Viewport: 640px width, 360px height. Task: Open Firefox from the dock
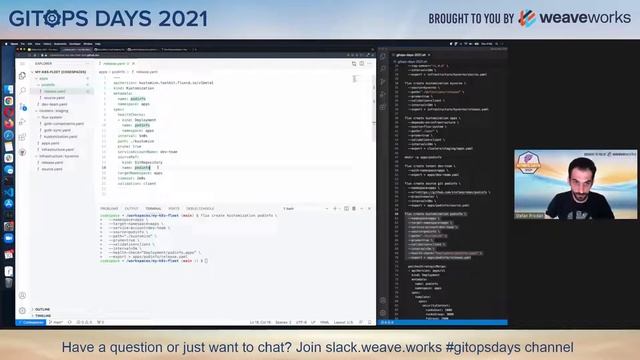[x=9, y=123]
